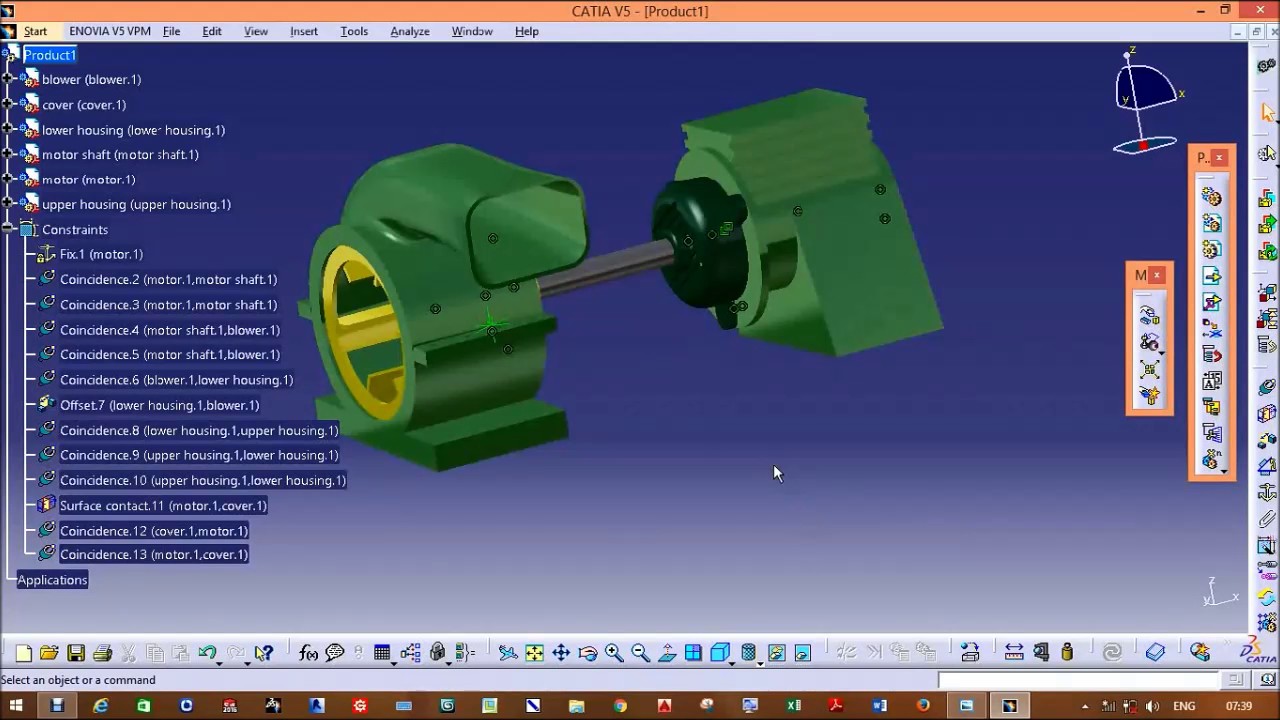The height and width of the screenshot is (720, 1280).
Task: Expand the cover (cover.1) node
Action: 8,104
